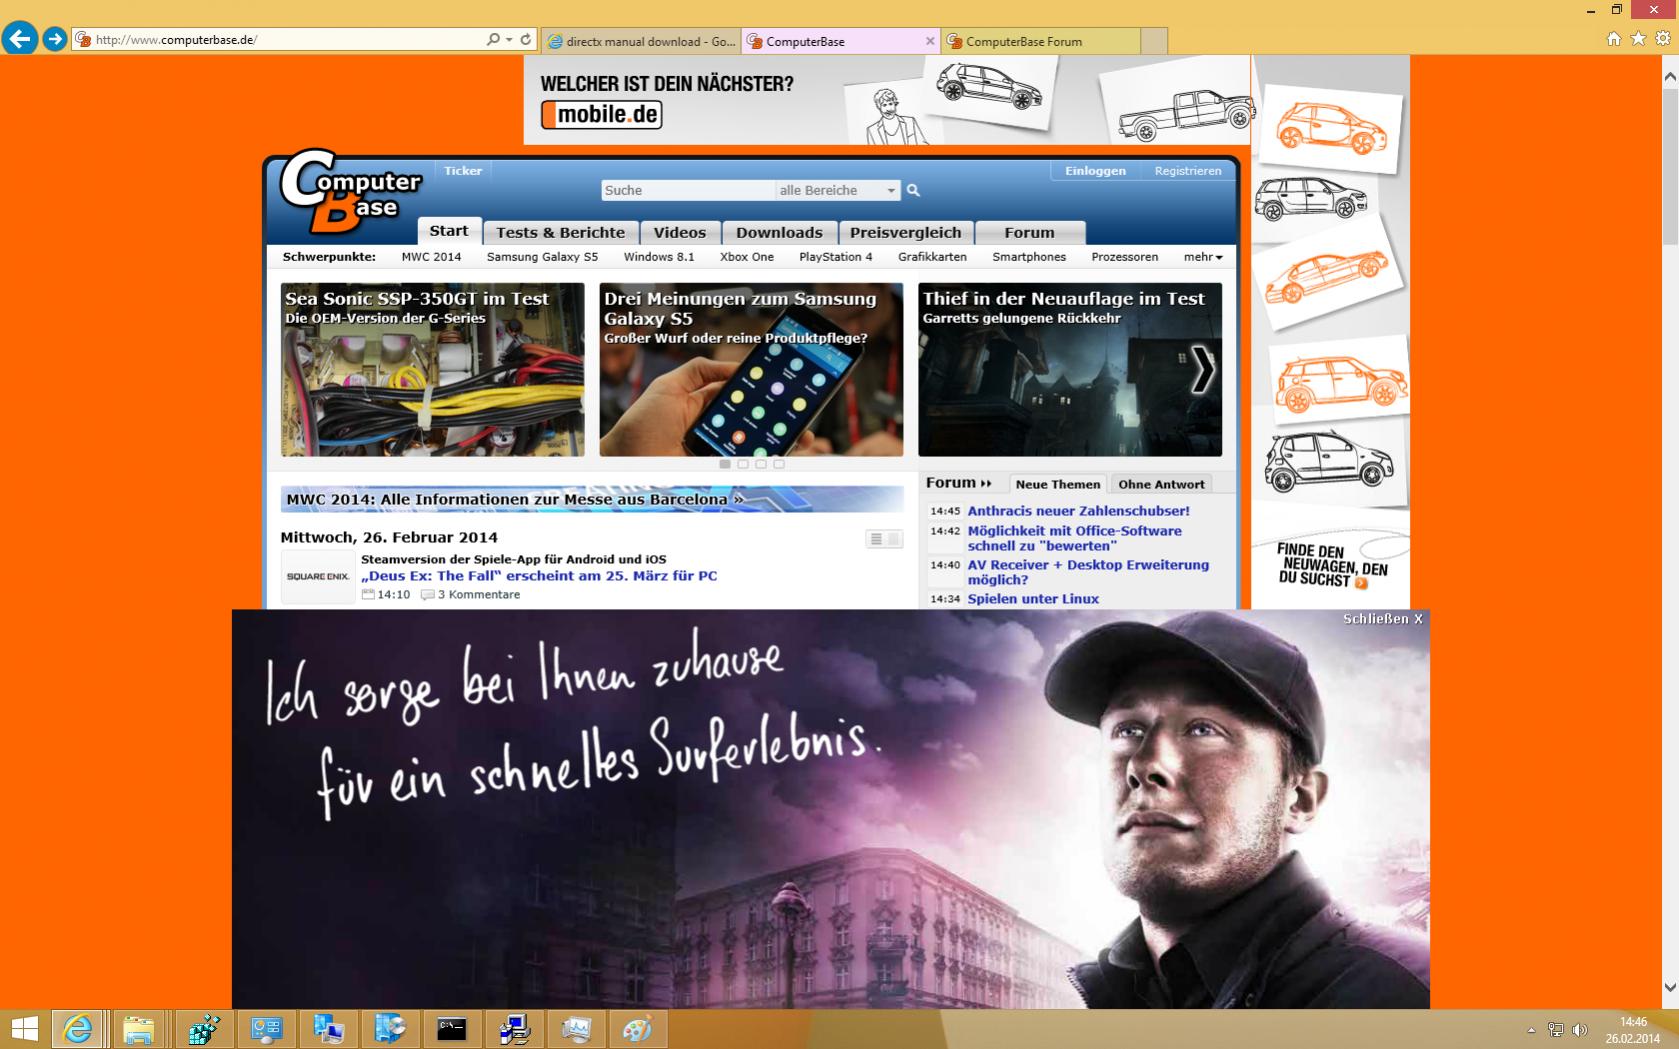Show hidden tray icons arrow
This screenshot has height=1049, width=1679.
(1531, 1030)
